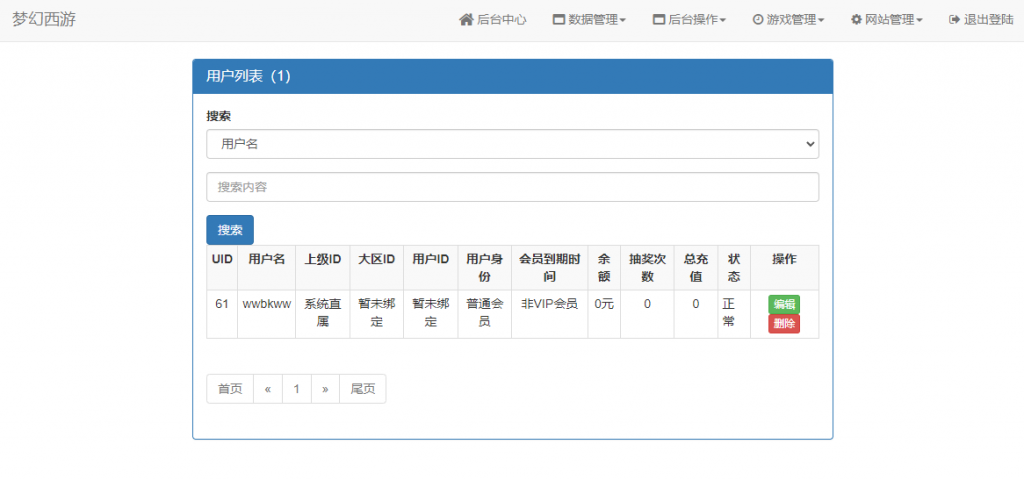
Task: Click the 会员到期时间 column header
Action: [549, 268]
